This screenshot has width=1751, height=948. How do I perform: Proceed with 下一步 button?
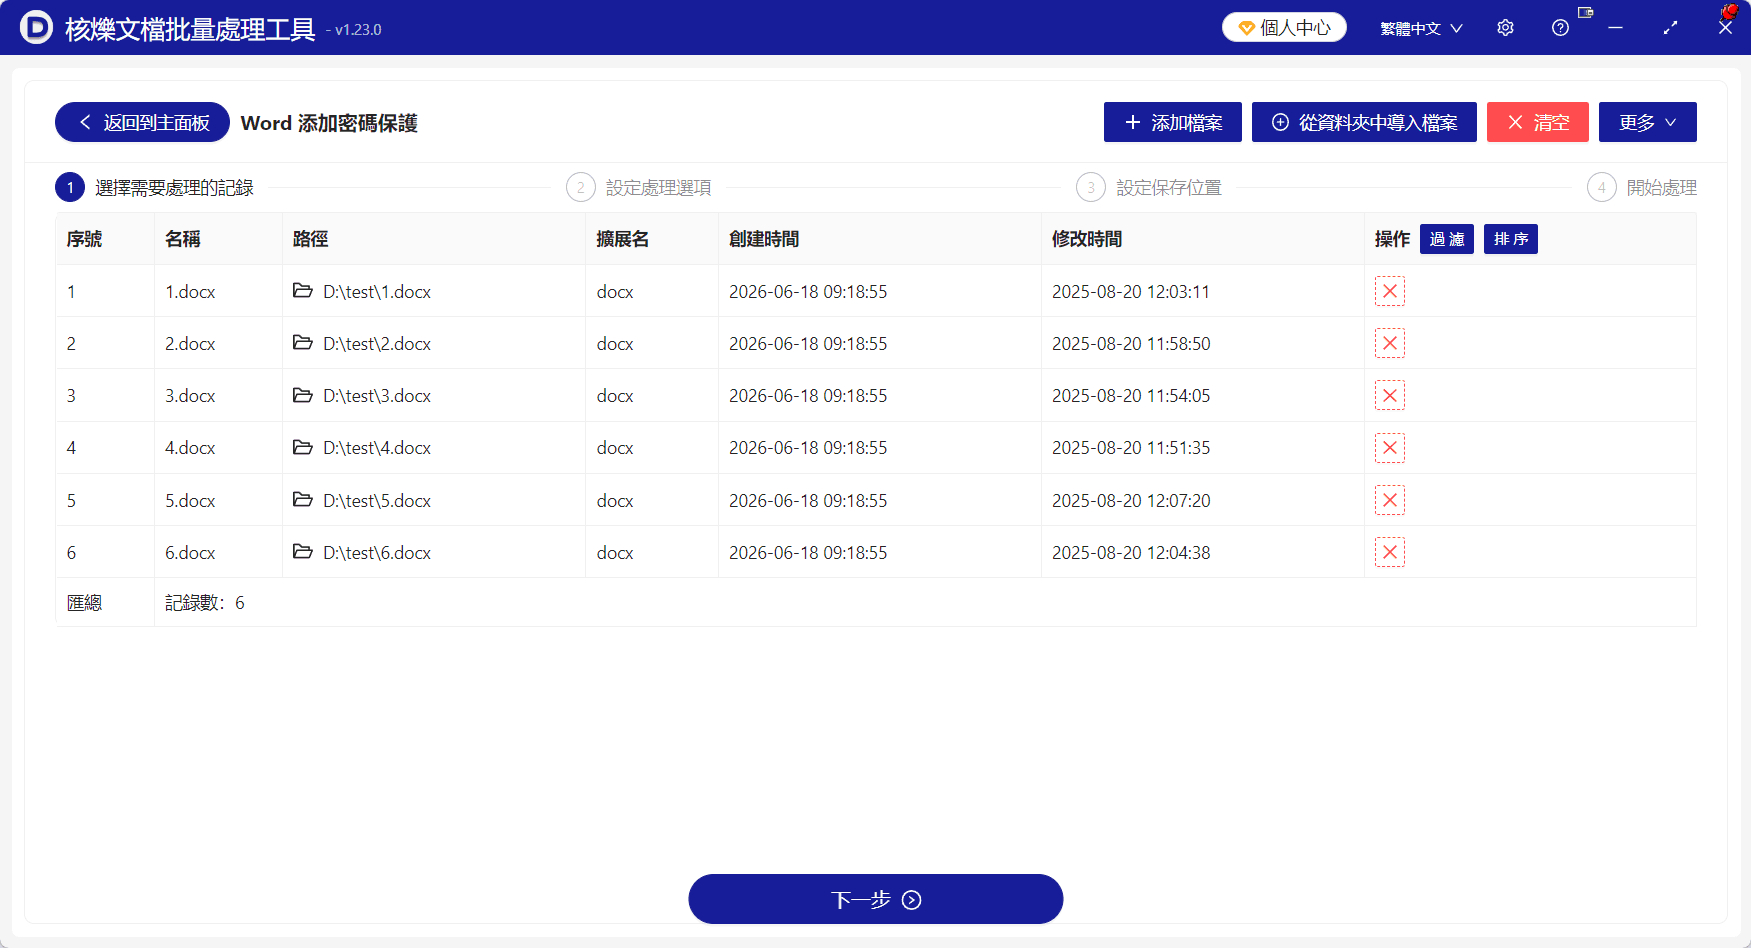click(875, 899)
